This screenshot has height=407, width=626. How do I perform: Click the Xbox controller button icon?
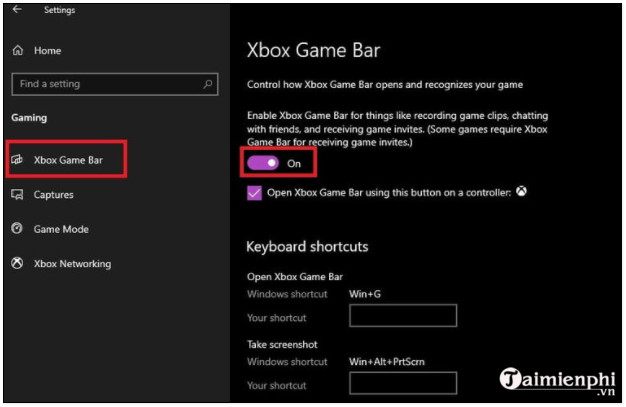pyautogui.click(x=521, y=191)
